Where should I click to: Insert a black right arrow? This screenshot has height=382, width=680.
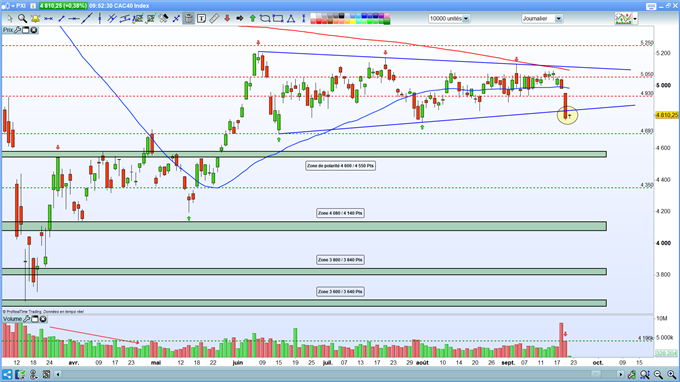point(240,19)
